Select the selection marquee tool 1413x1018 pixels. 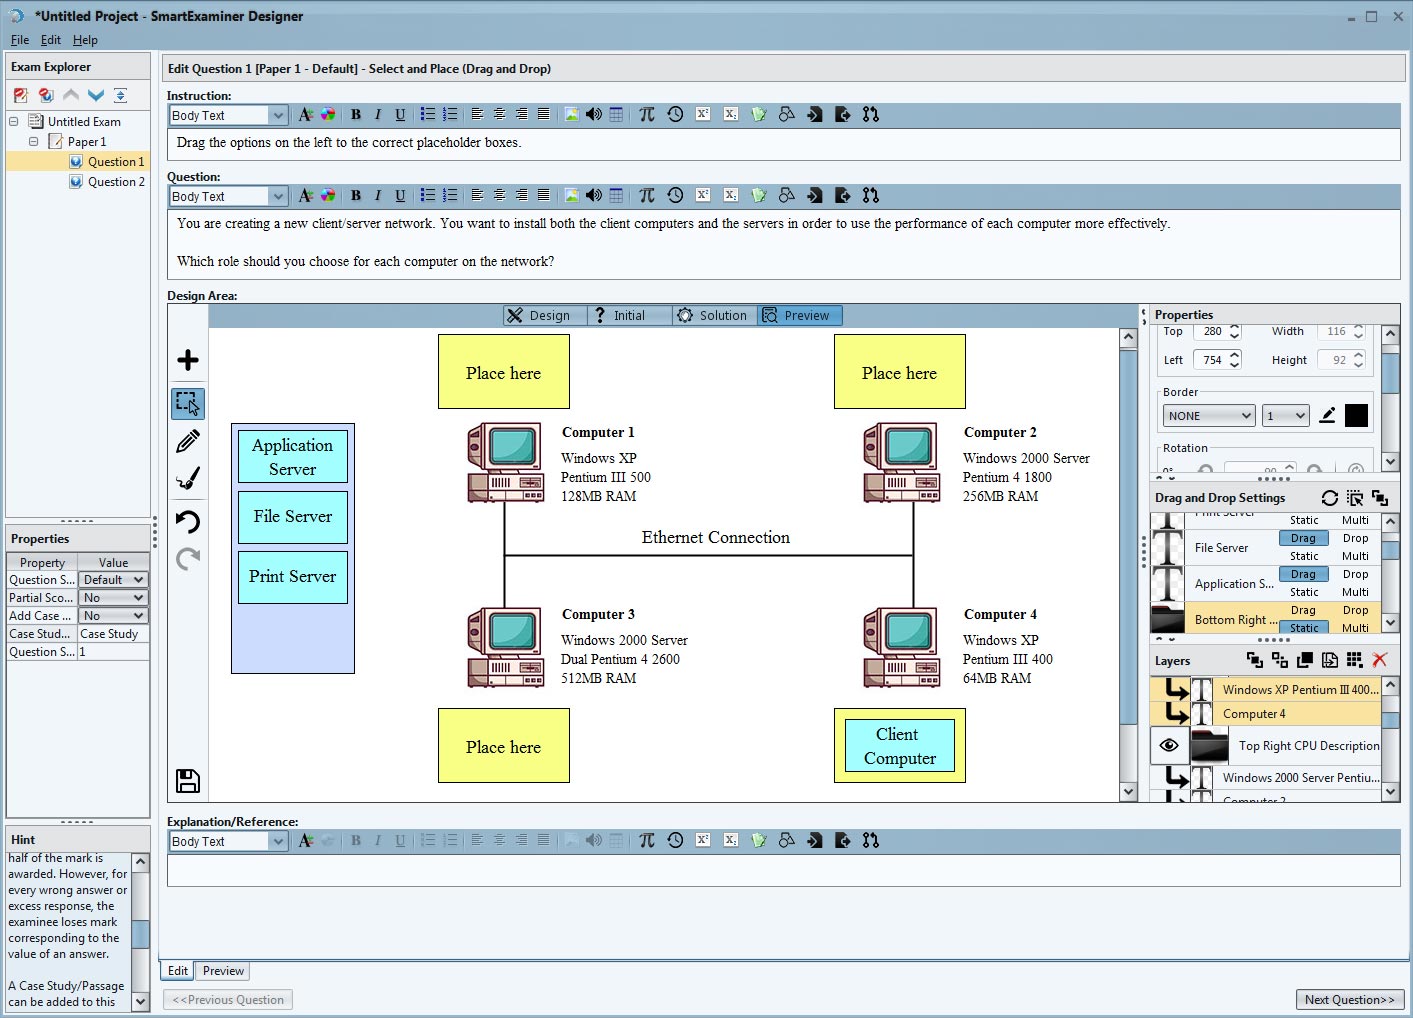pos(188,403)
